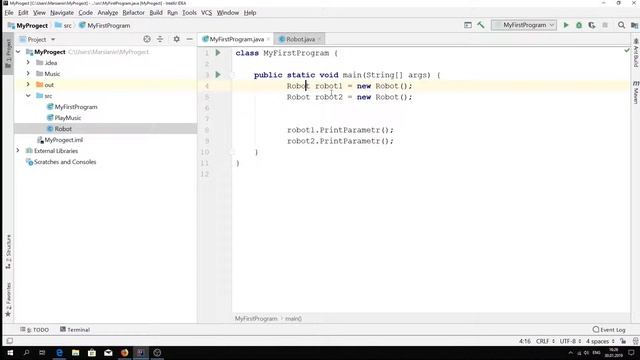Select PlayMusic class in project tree

point(68,118)
